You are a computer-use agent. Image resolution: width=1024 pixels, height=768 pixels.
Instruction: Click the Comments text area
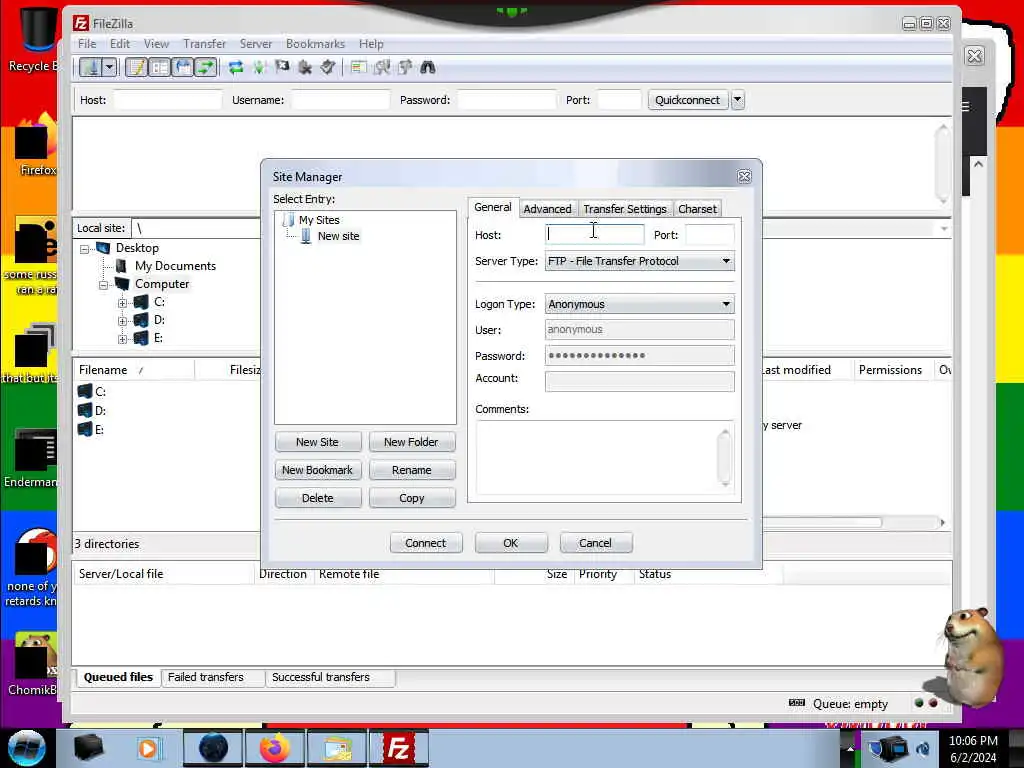[605, 457]
